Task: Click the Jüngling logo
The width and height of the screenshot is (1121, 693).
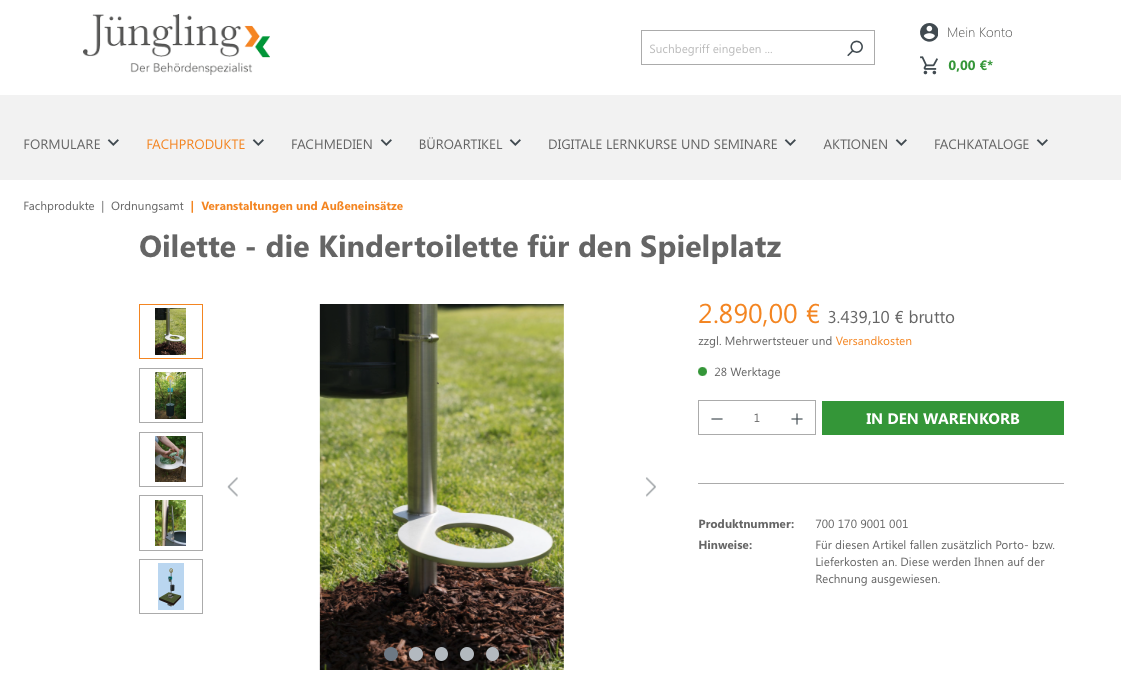Action: pos(177,44)
